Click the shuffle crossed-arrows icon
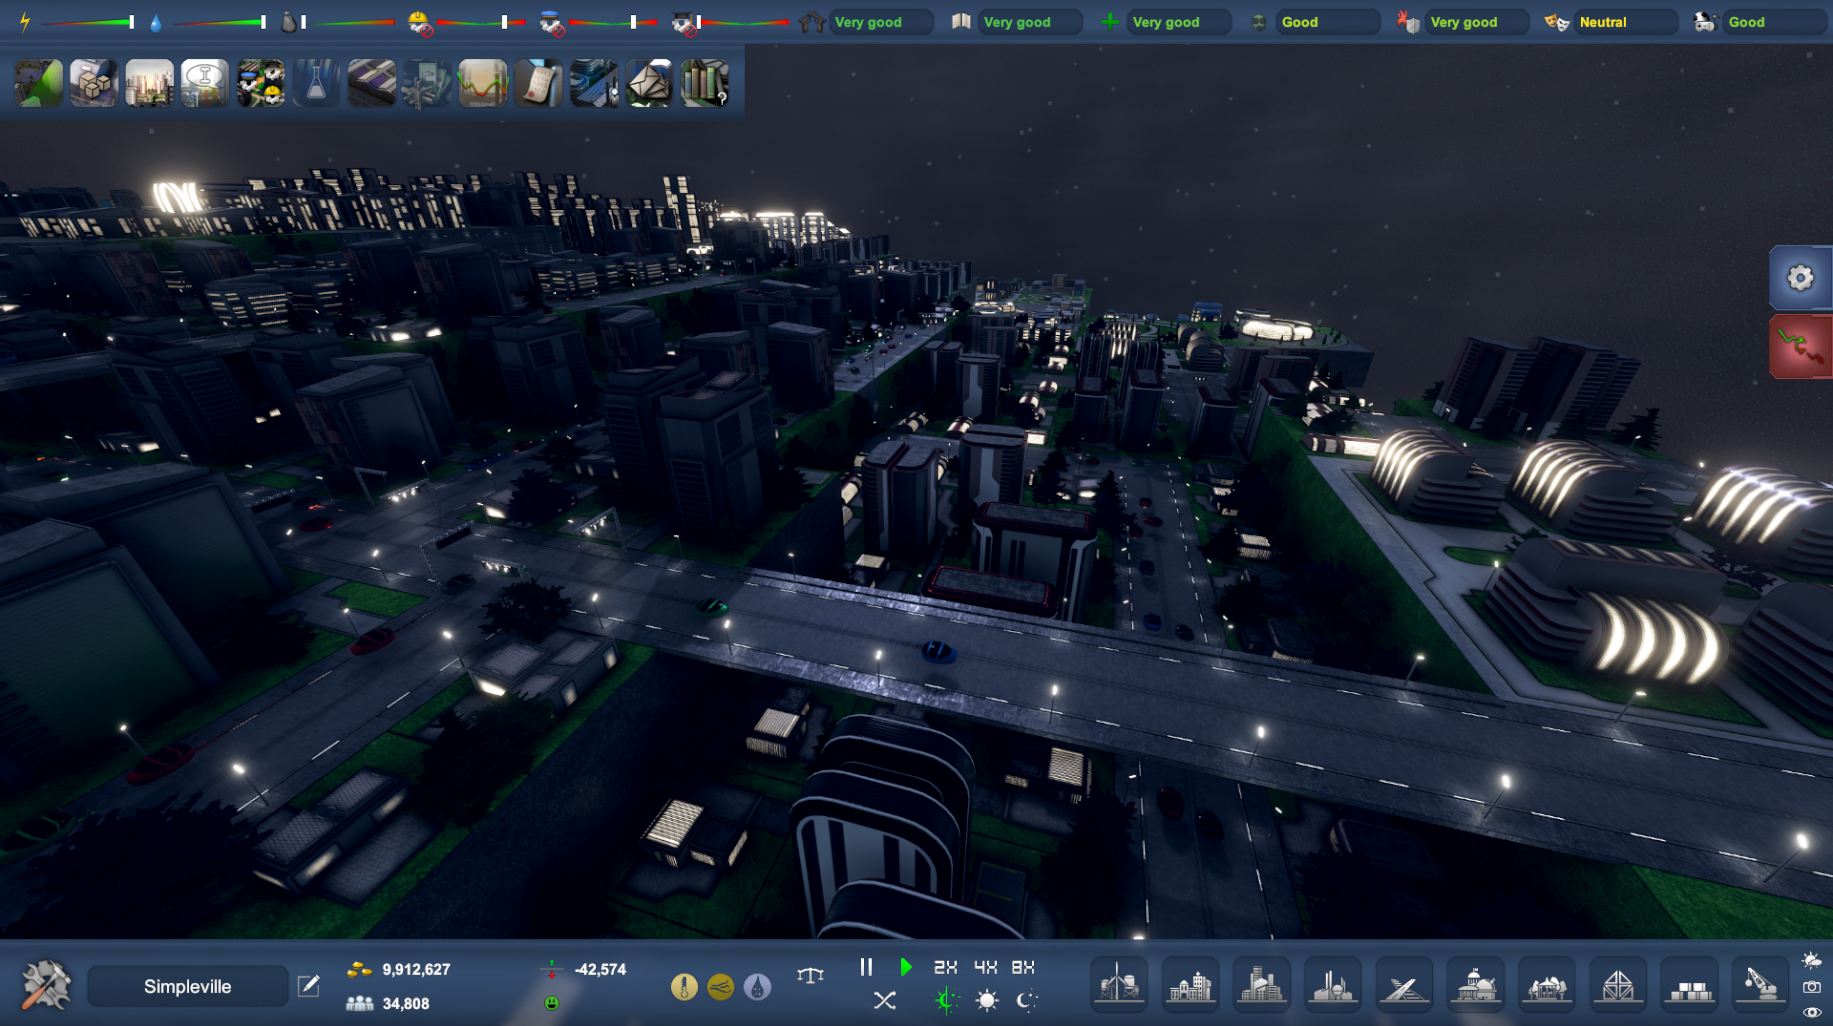Viewport: 1833px width, 1026px height. (x=885, y=1000)
